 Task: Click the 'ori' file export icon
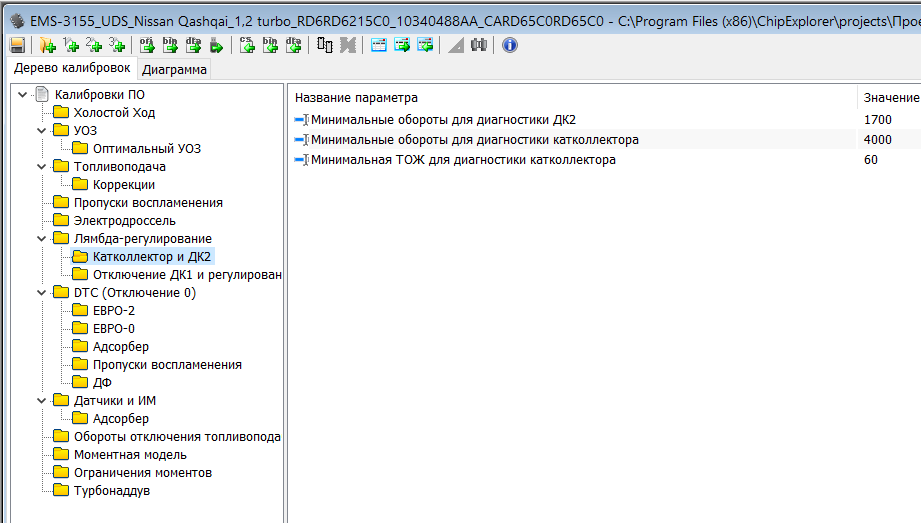click(147, 45)
